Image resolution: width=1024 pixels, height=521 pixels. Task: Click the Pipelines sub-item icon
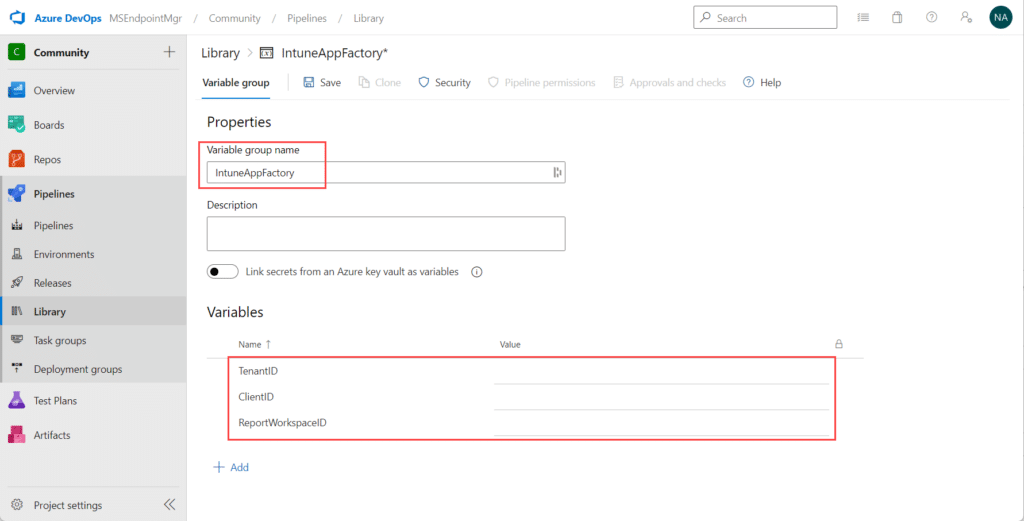click(x=18, y=225)
